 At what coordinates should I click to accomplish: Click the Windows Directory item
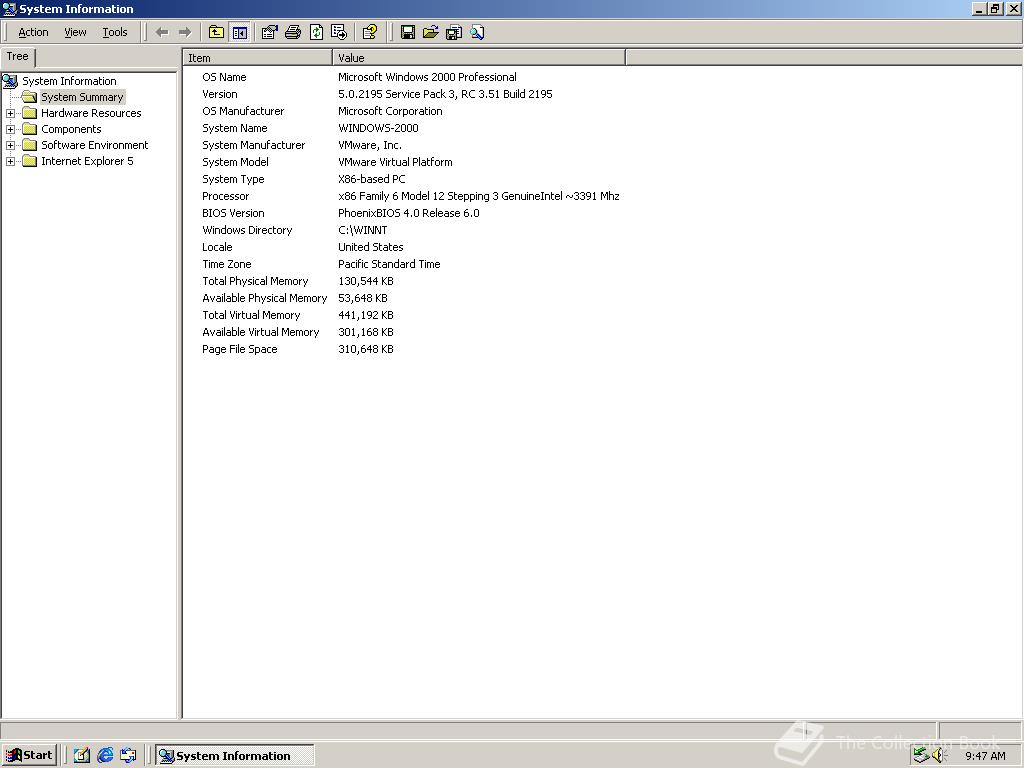click(247, 230)
